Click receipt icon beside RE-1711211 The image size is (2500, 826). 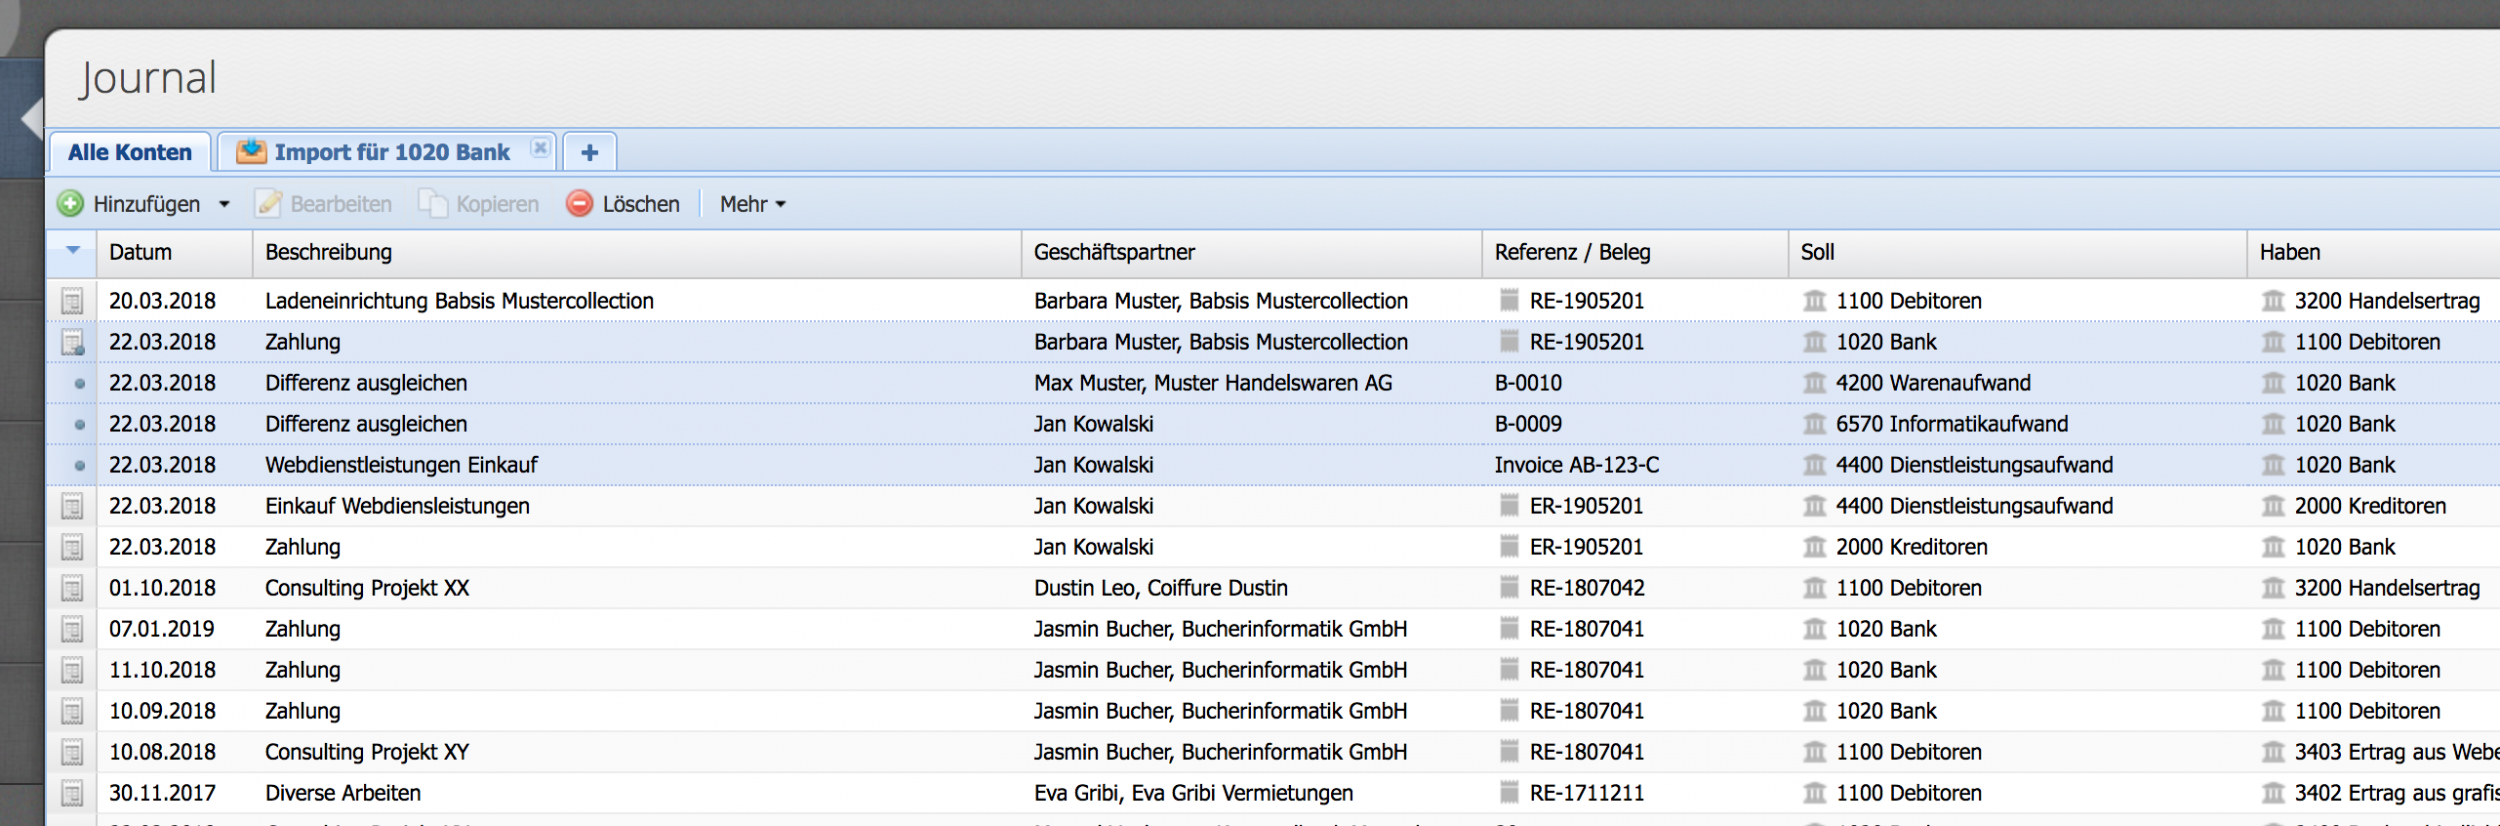coord(1509,793)
